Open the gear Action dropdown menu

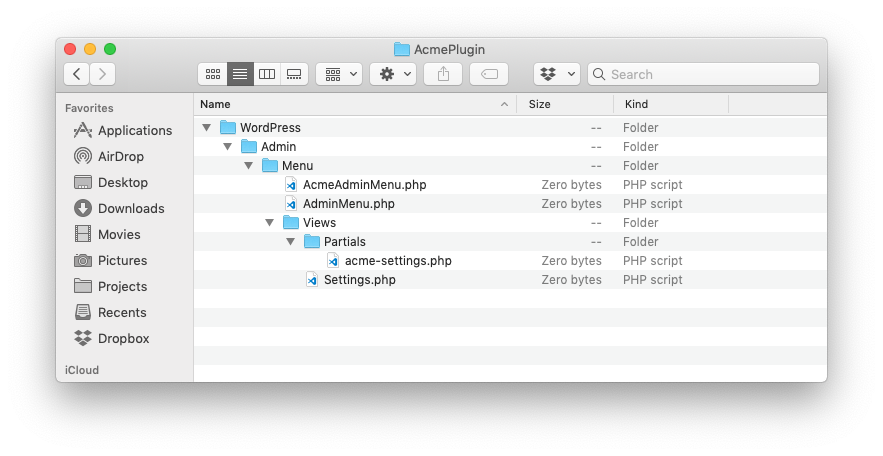(393, 74)
